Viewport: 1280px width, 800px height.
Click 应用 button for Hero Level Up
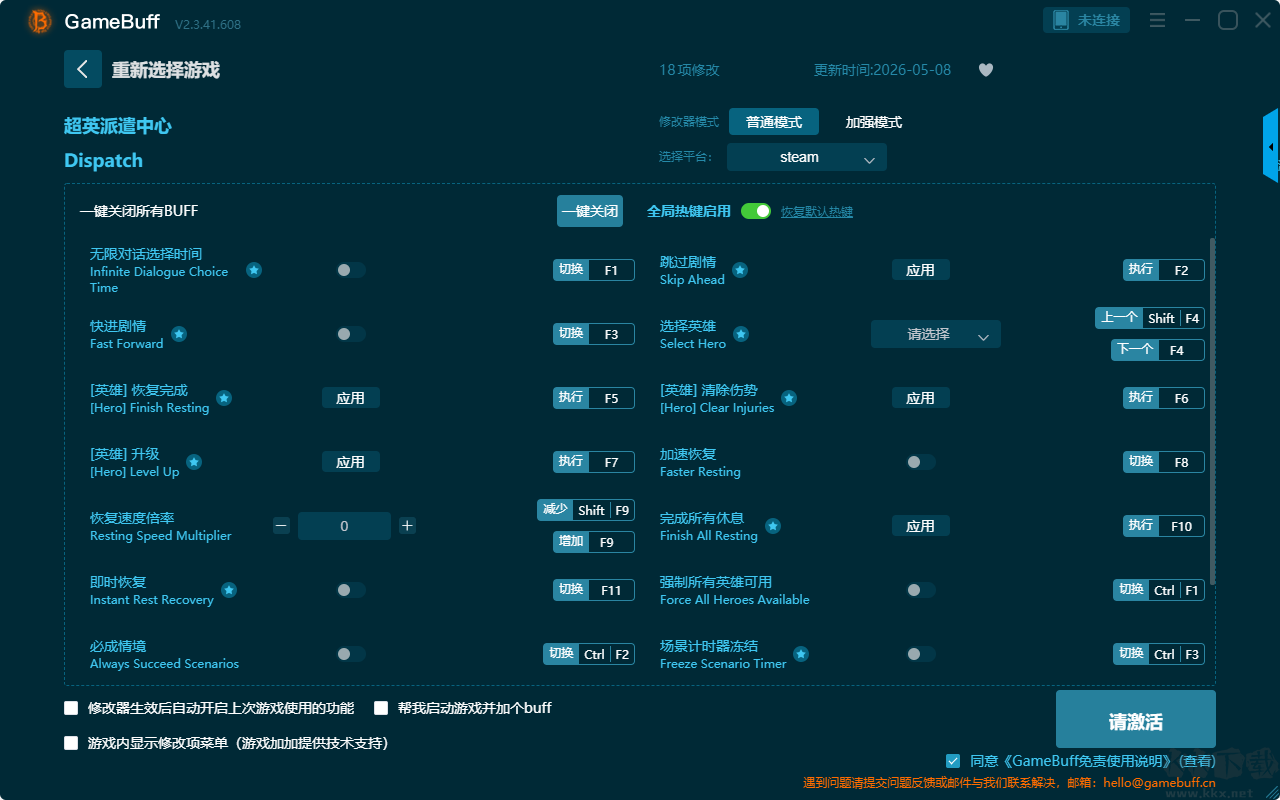pyautogui.click(x=351, y=462)
